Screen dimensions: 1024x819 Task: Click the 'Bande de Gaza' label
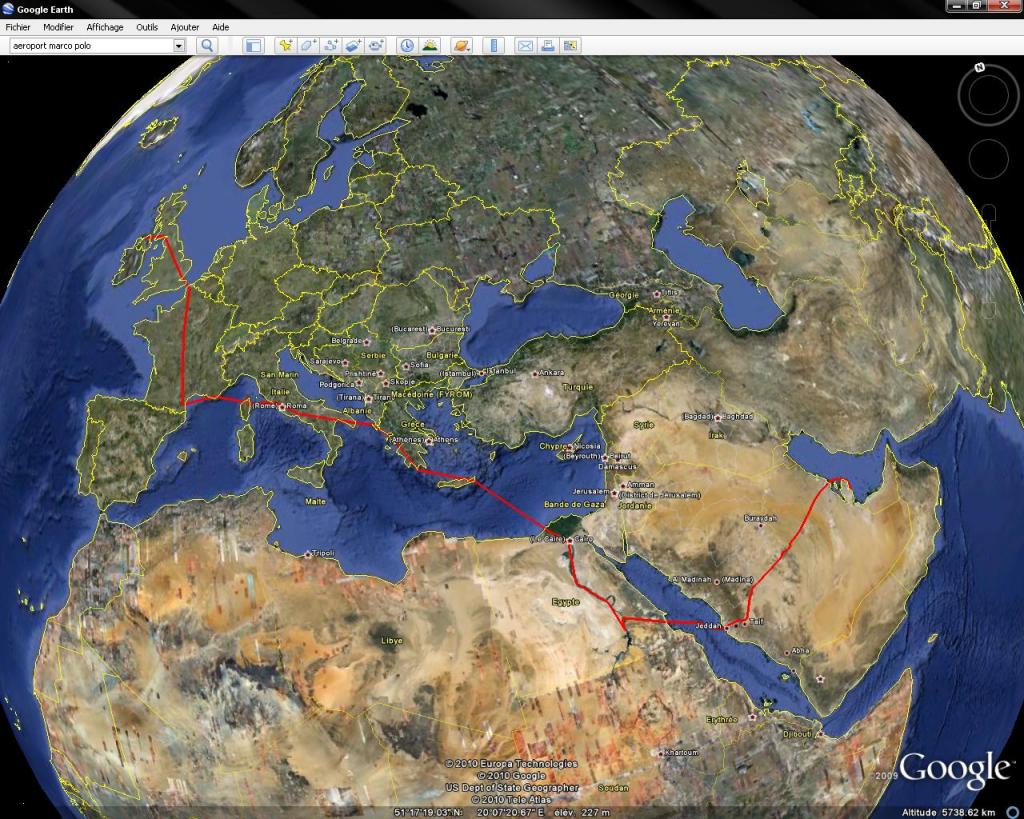click(575, 504)
